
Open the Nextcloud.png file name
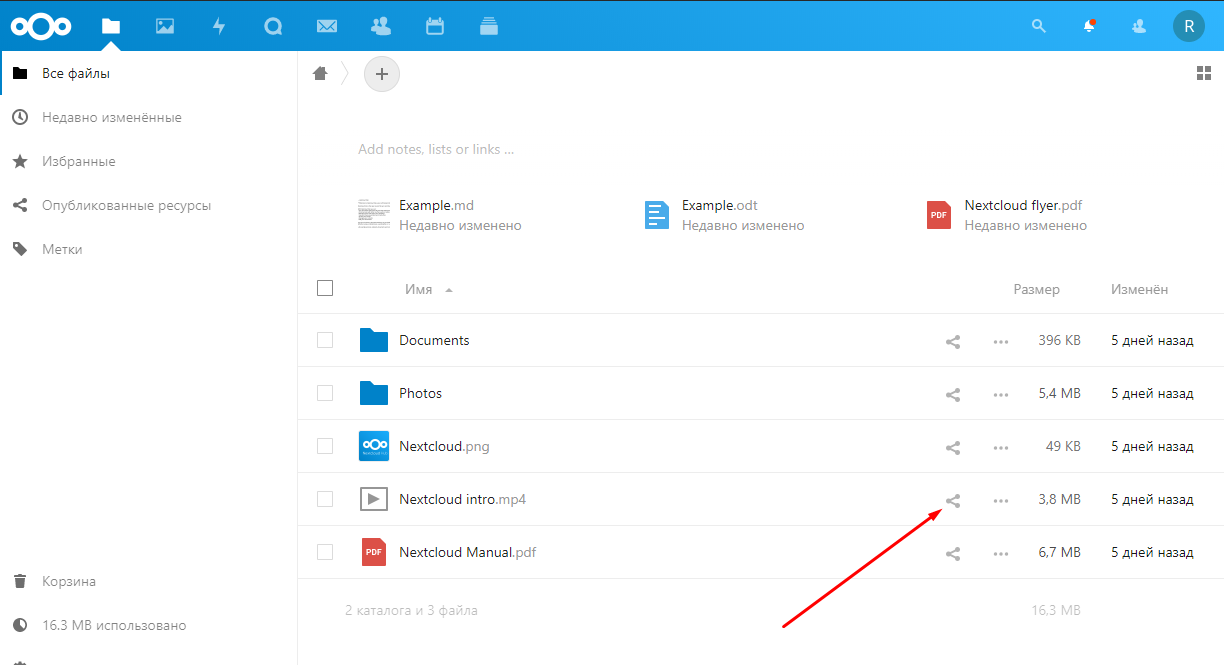coord(444,446)
